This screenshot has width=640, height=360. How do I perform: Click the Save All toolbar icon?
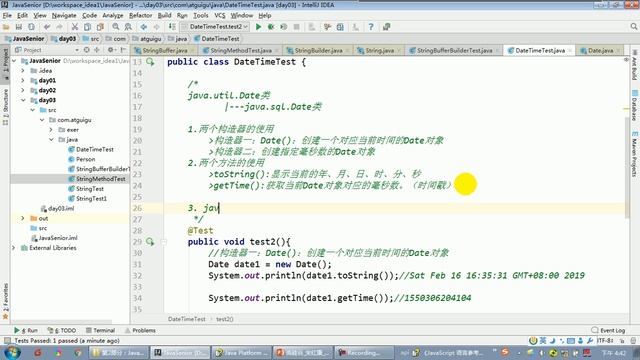click(19, 27)
